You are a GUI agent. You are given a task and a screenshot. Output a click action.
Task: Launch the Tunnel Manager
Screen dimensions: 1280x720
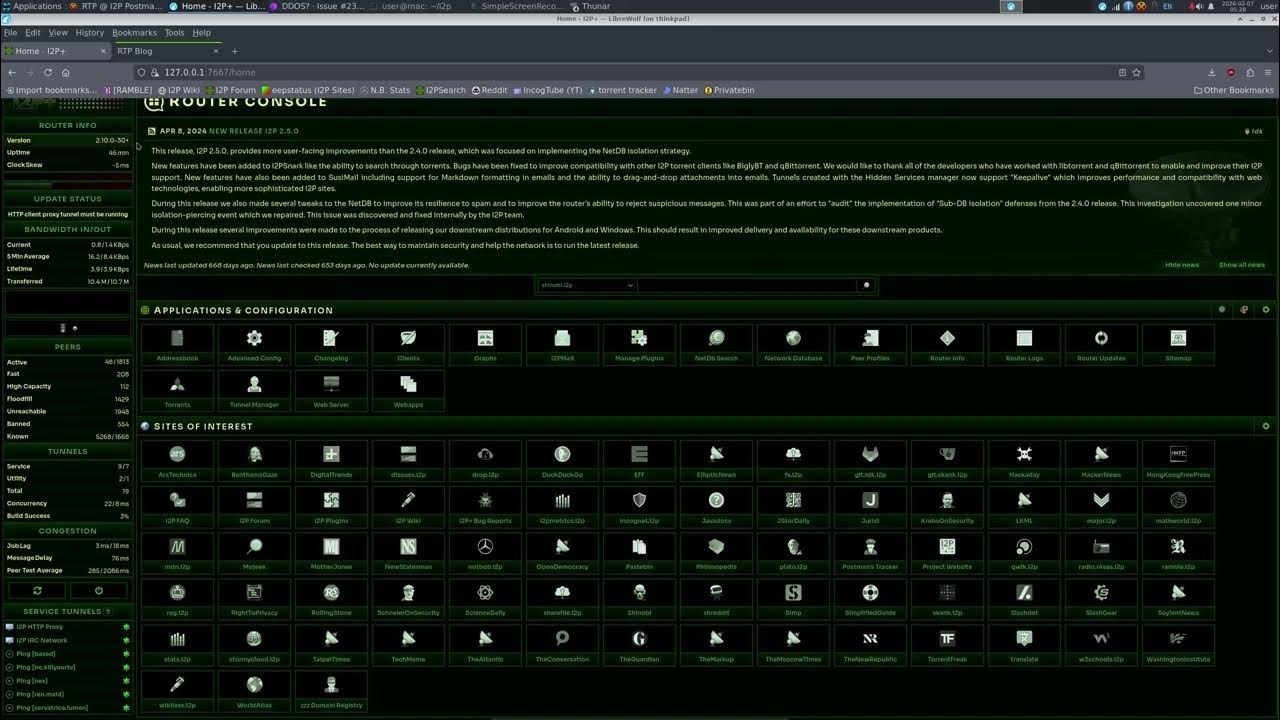click(x=254, y=390)
